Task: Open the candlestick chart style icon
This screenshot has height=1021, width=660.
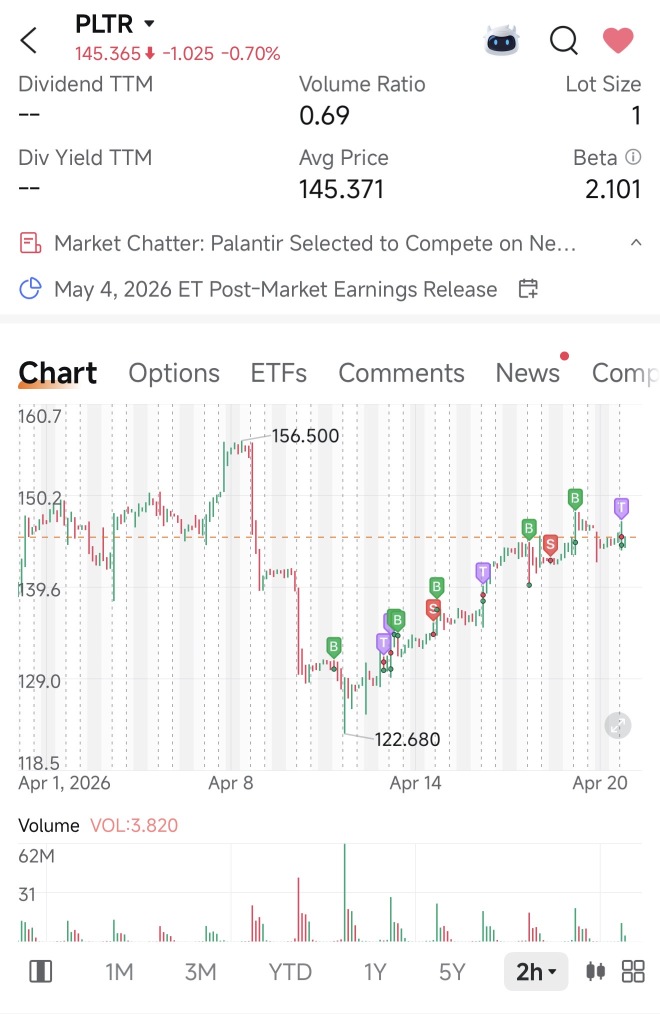Action: (595, 972)
